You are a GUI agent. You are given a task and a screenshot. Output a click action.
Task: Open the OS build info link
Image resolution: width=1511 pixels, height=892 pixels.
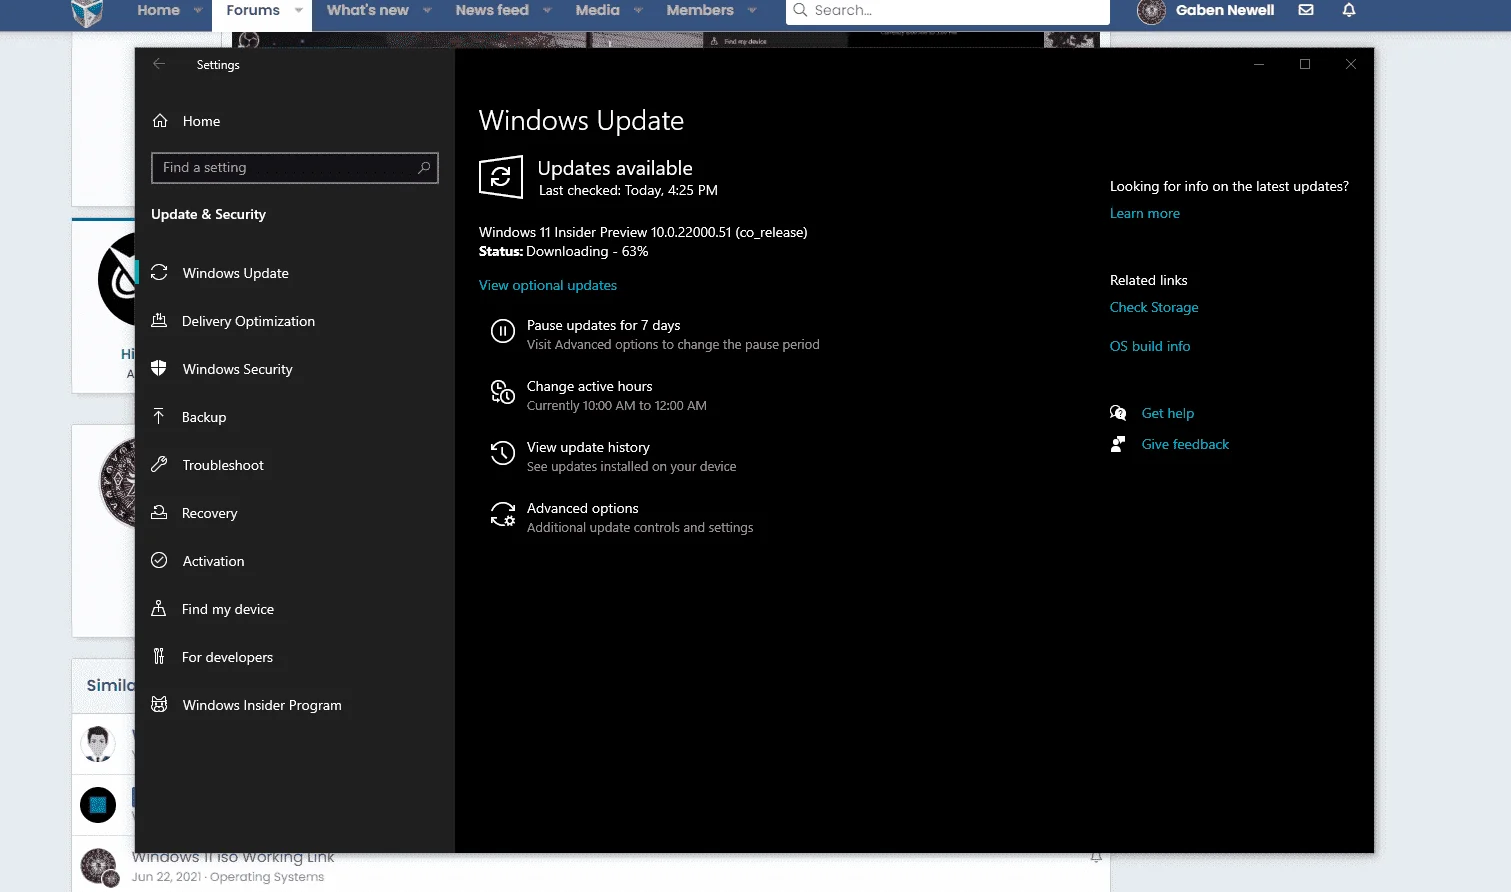tap(1150, 346)
